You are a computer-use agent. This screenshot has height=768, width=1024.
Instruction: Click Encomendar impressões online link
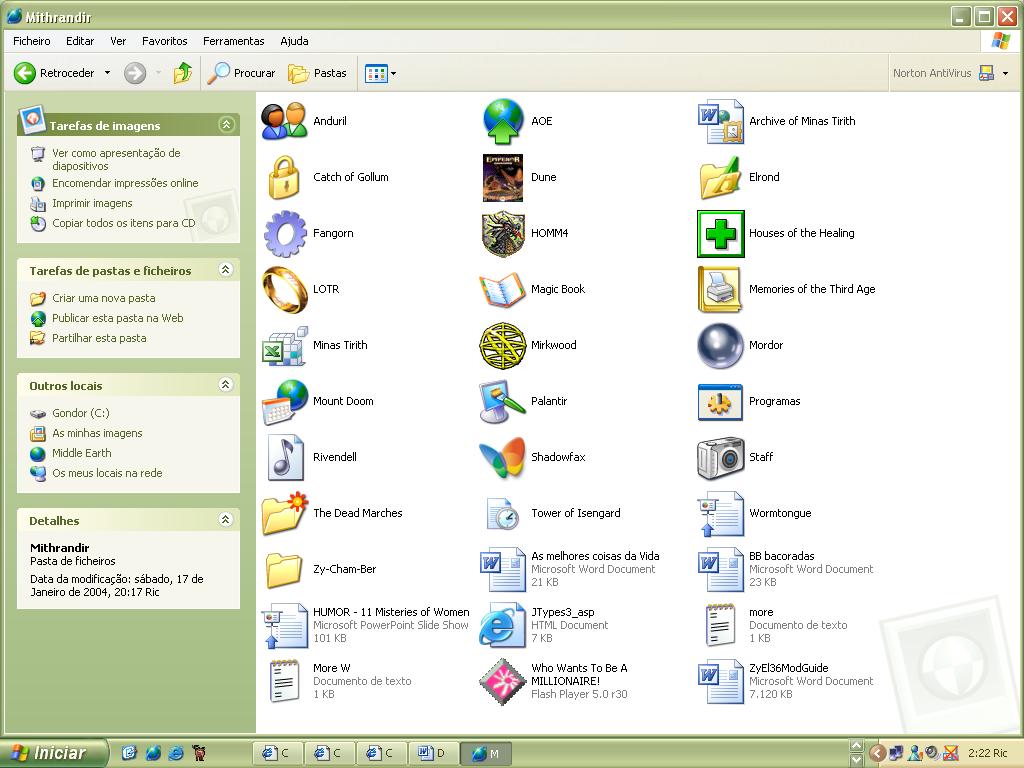point(125,184)
